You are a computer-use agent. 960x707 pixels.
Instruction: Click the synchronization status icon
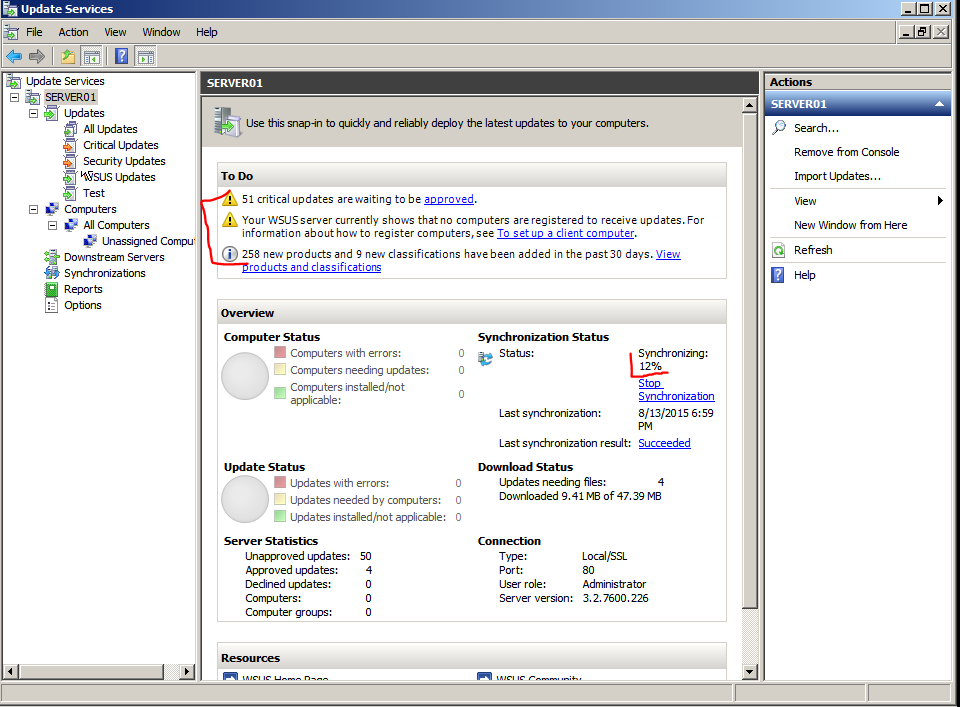pyautogui.click(x=486, y=359)
